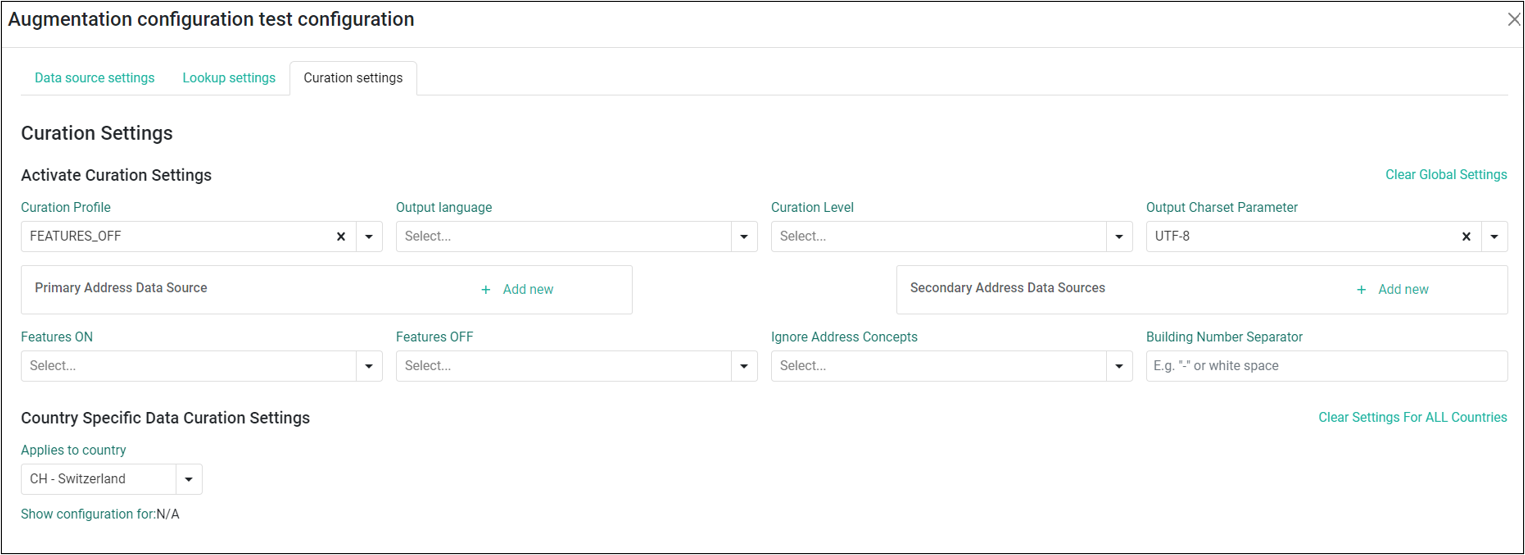Click the plus icon for Secondary Address Data Sources

click(x=1361, y=290)
